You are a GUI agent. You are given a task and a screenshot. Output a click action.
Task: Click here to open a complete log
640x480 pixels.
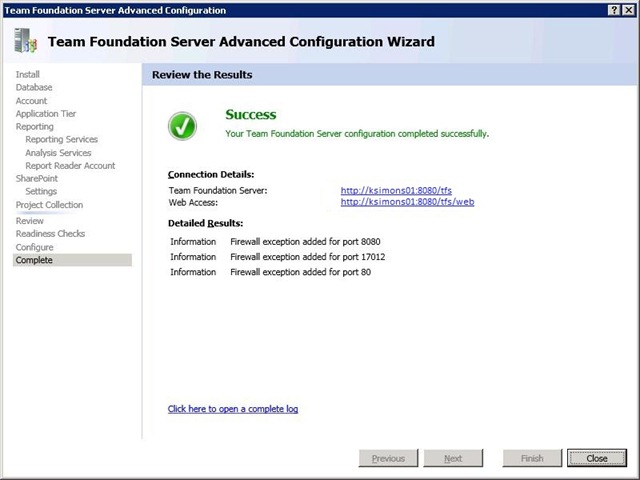tap(233, 409)
